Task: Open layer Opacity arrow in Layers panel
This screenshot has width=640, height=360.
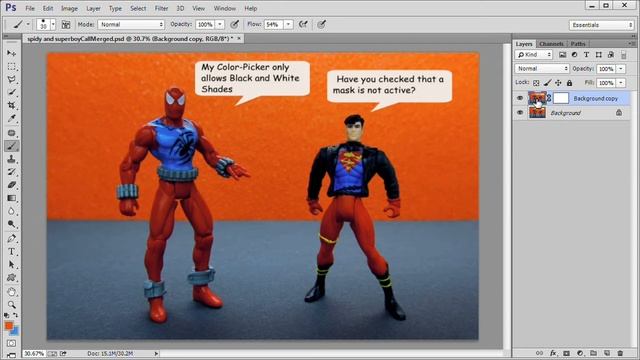Action: (621, 69)
